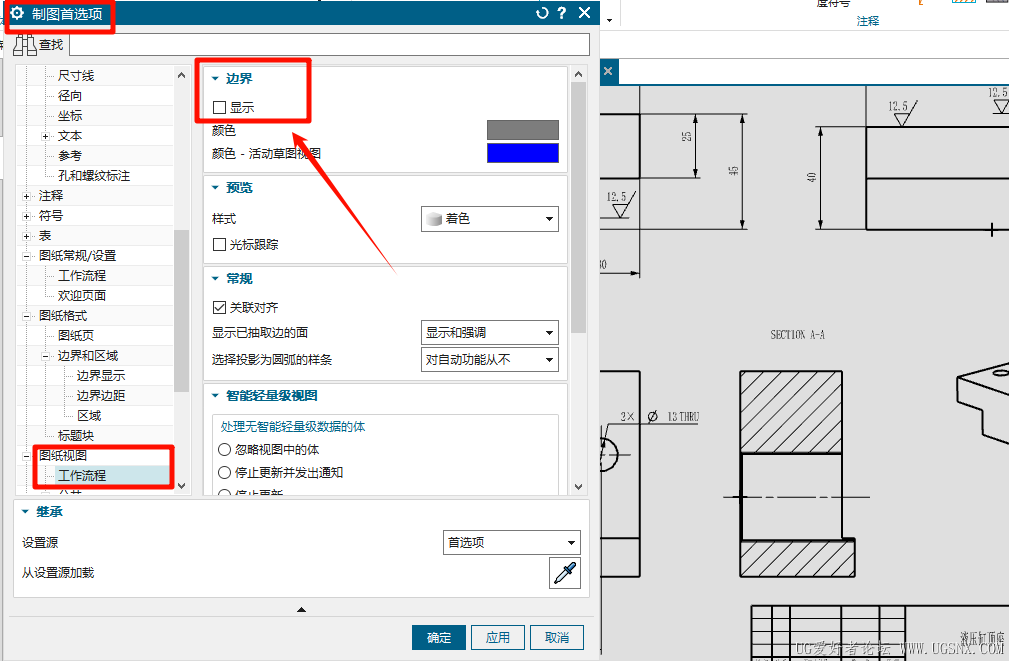Screen dimensions: 1009x661
Task: Select the 忽略视图中的体 radio button
Action: pos(225,449)
